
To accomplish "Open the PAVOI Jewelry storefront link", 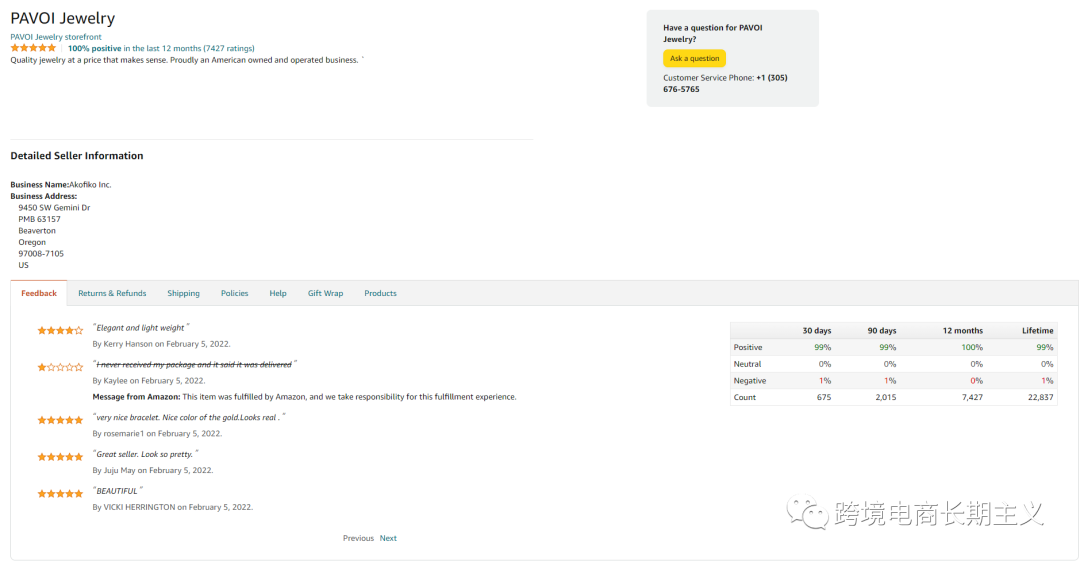I will click(56, 37).
